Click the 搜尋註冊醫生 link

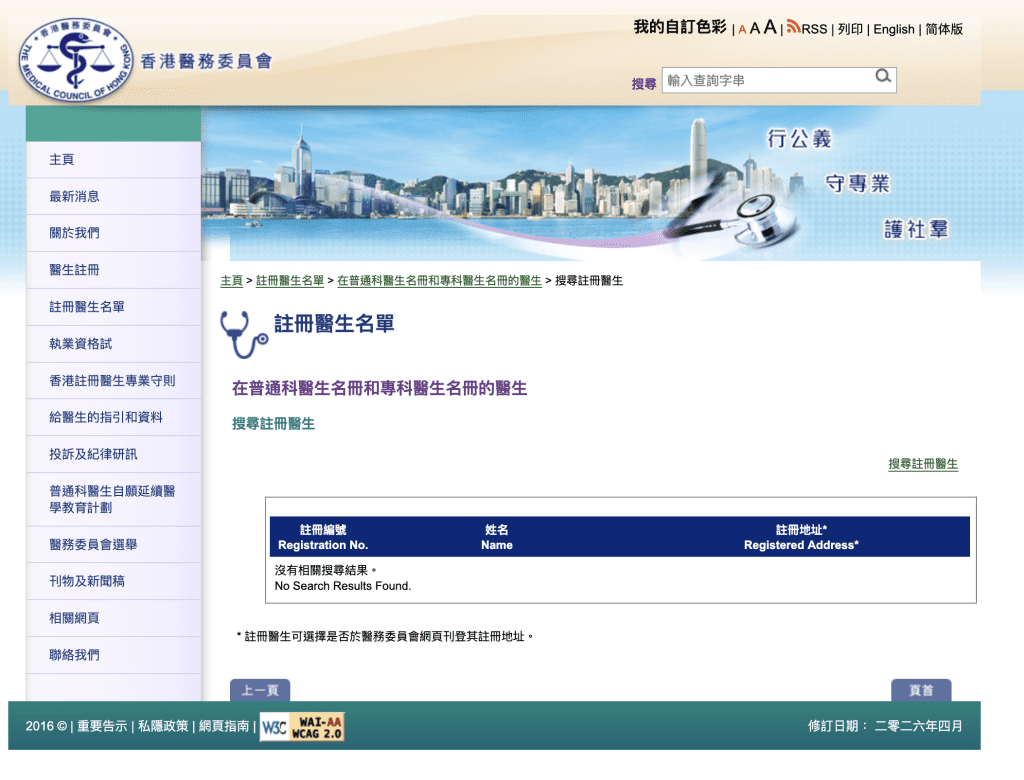(x=921, y=464)
